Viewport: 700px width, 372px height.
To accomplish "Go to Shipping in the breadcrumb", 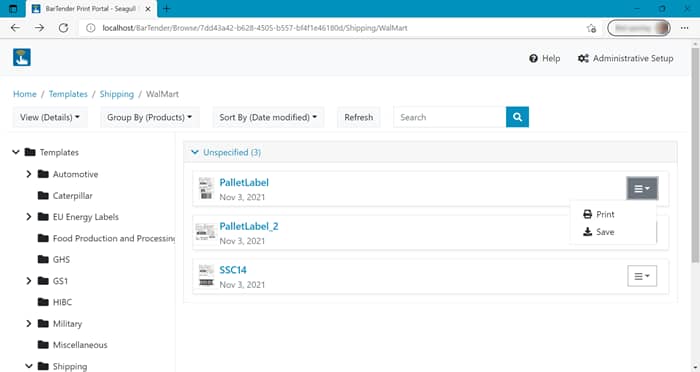I will pos(117,94).
